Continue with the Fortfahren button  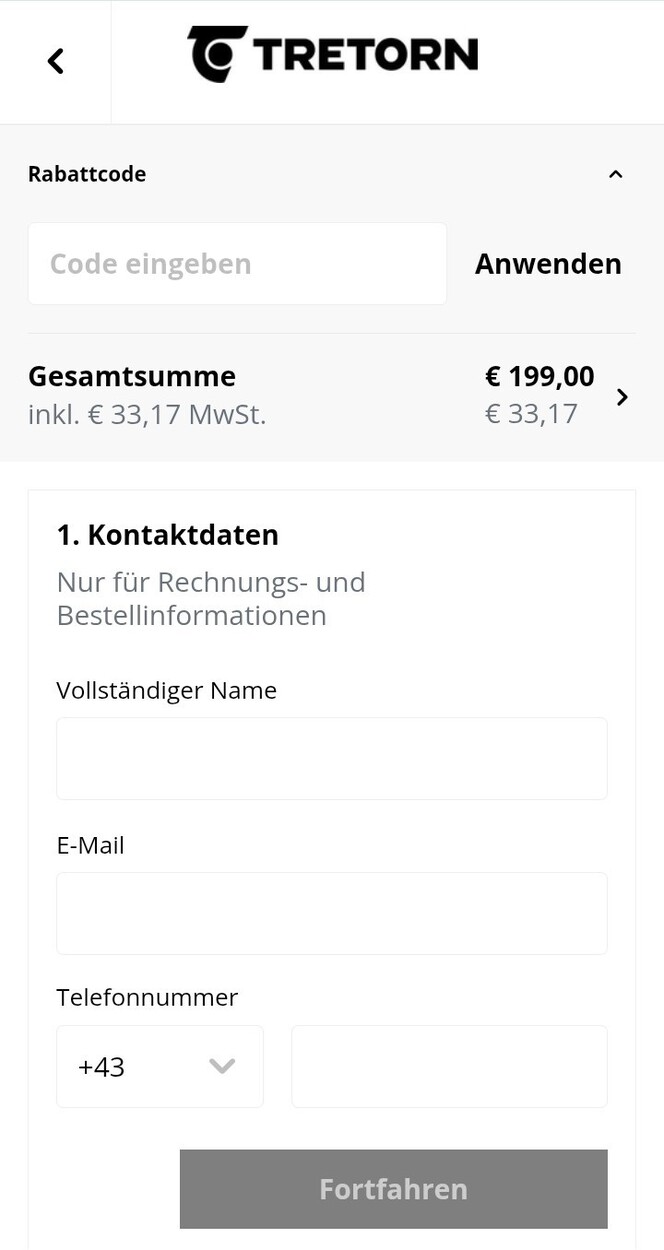point(394,1189)
